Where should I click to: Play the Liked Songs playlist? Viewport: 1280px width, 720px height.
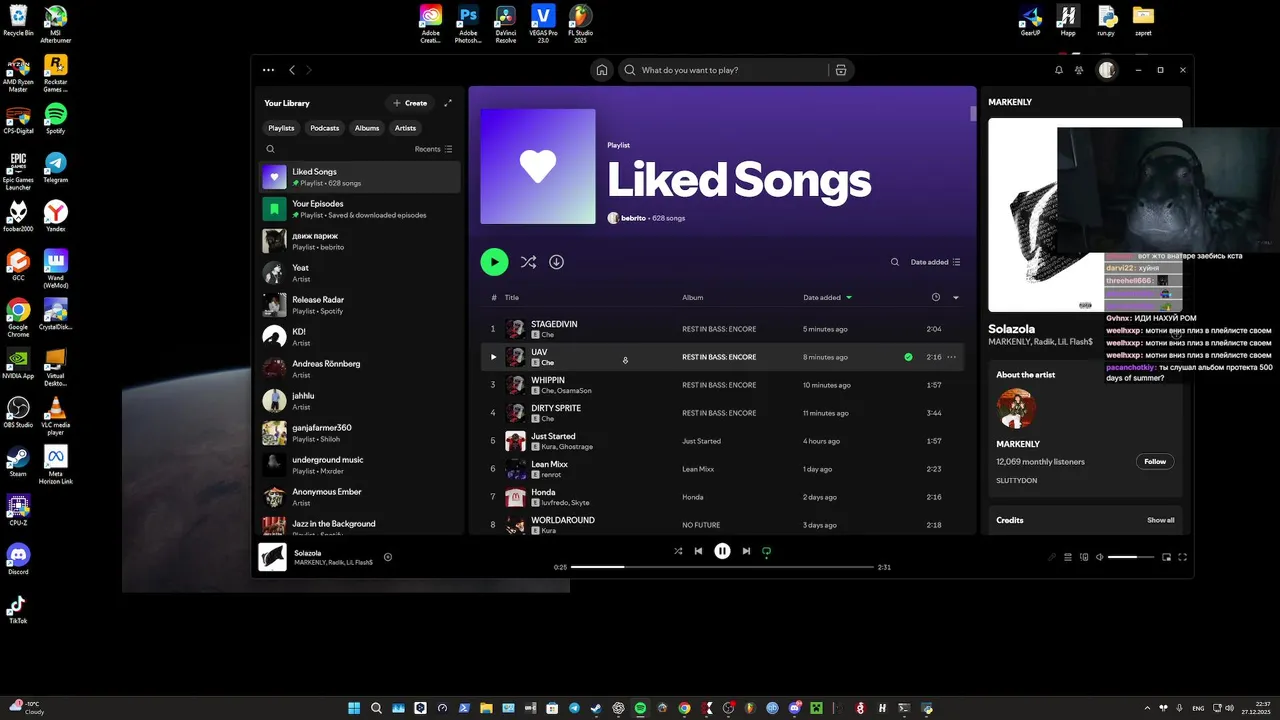[494, 262]
